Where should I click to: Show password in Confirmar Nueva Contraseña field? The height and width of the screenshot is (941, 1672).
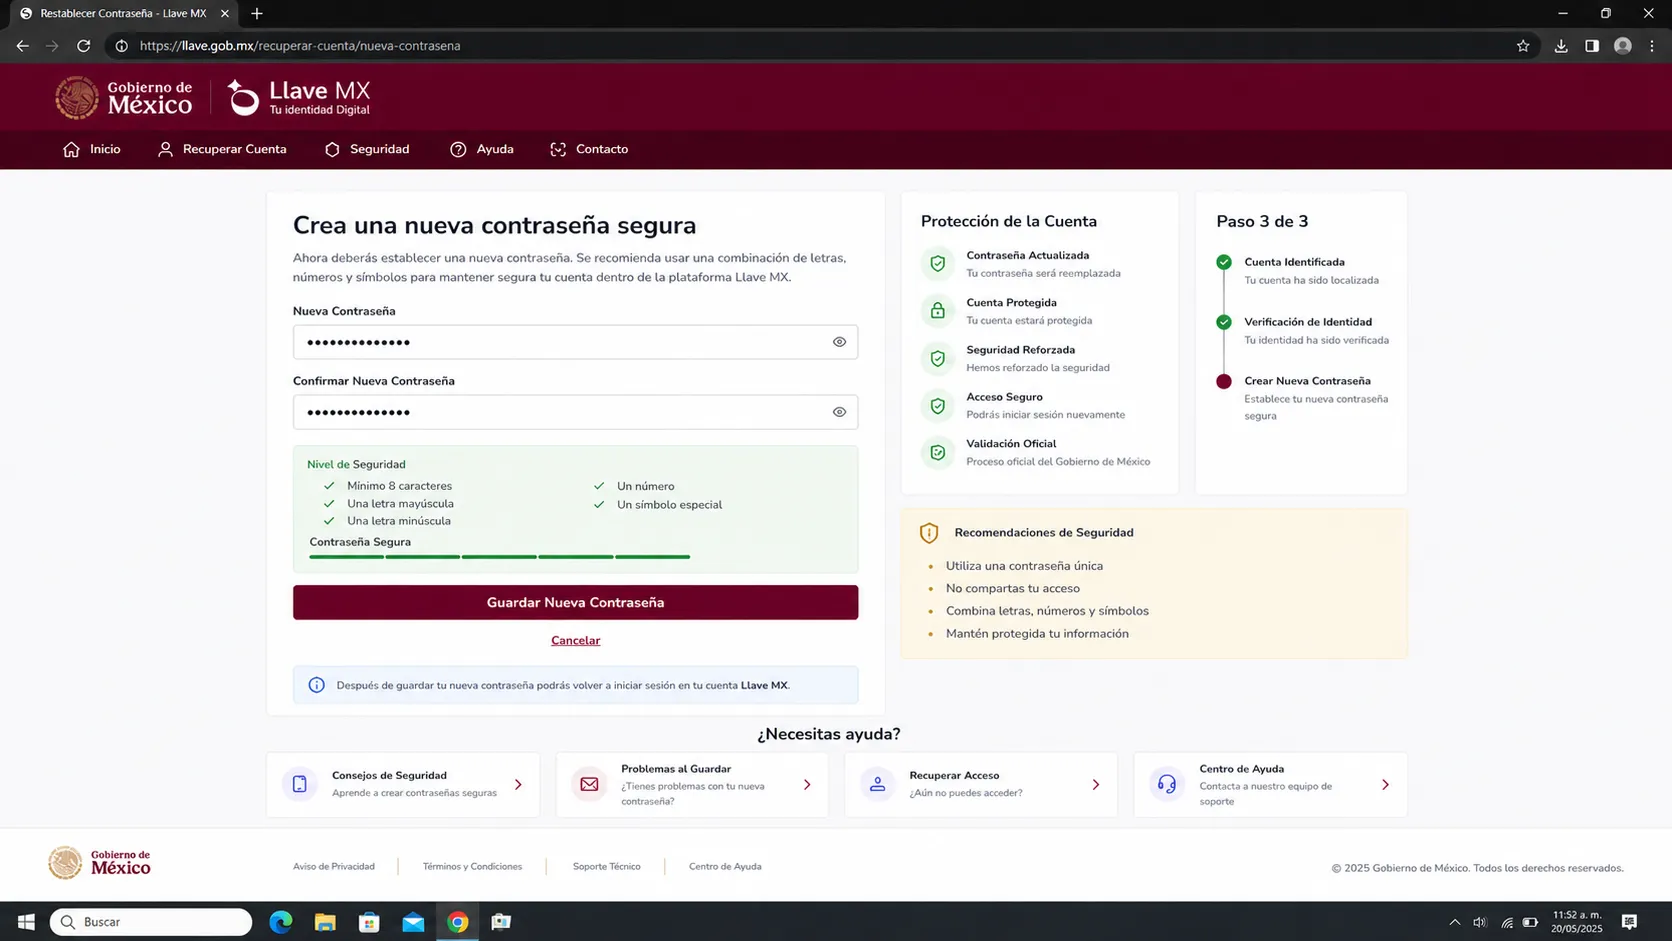tap(839, 412)
